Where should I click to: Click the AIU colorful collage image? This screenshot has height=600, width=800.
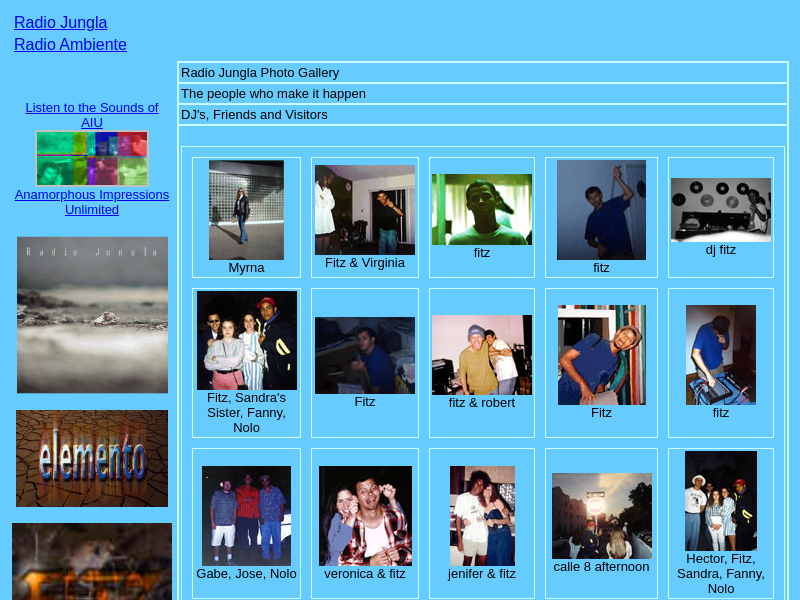coord(92,158)
